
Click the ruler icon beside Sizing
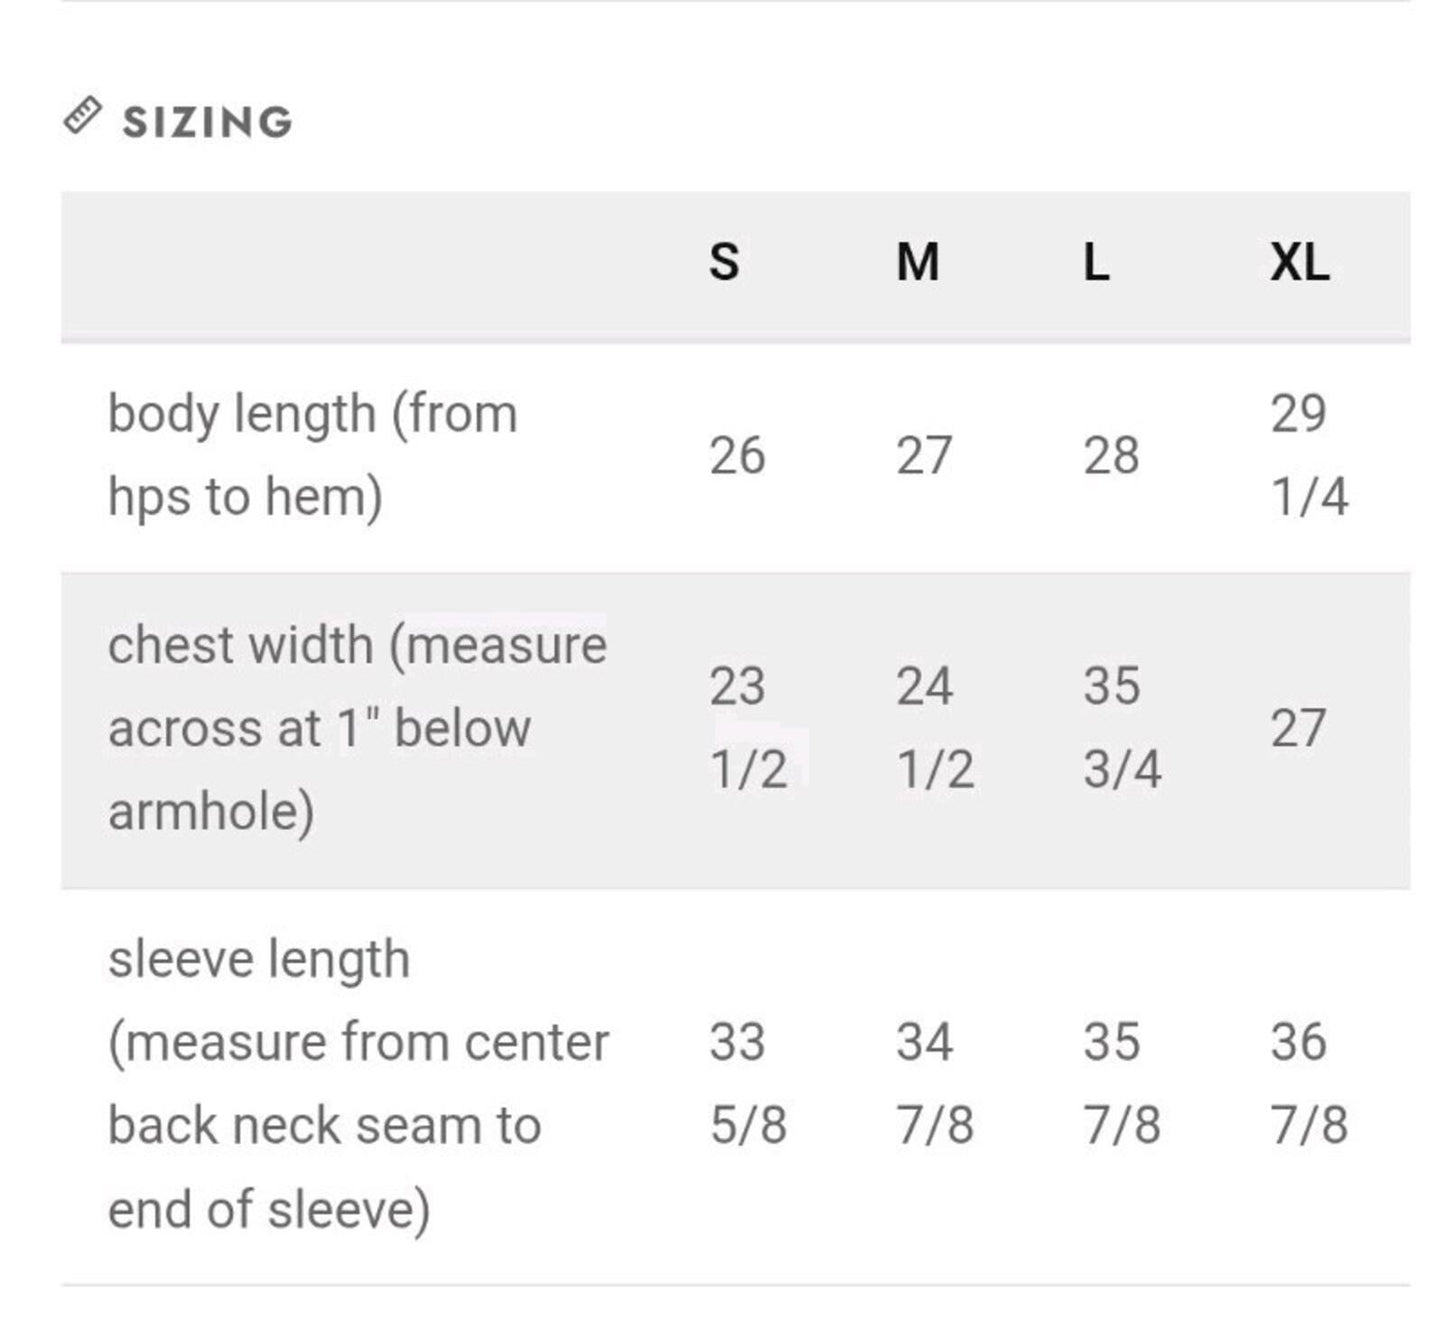(x=82, y=116)
